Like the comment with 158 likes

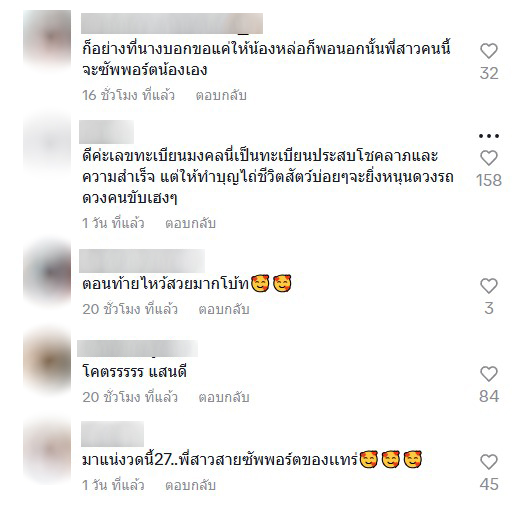click(489, 158)
